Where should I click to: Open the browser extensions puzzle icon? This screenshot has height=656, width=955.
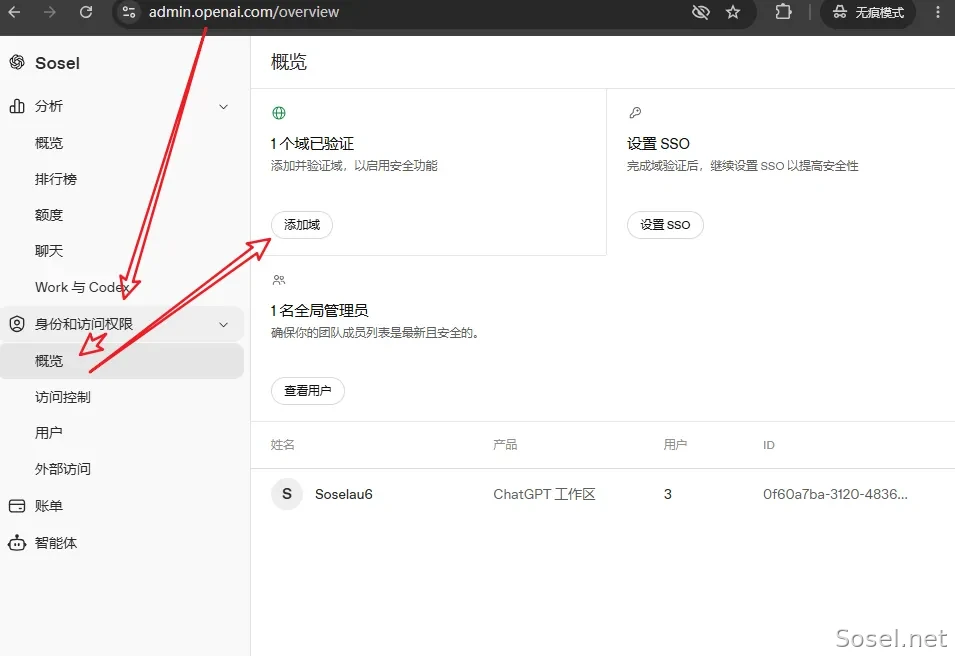coord(783,12)
